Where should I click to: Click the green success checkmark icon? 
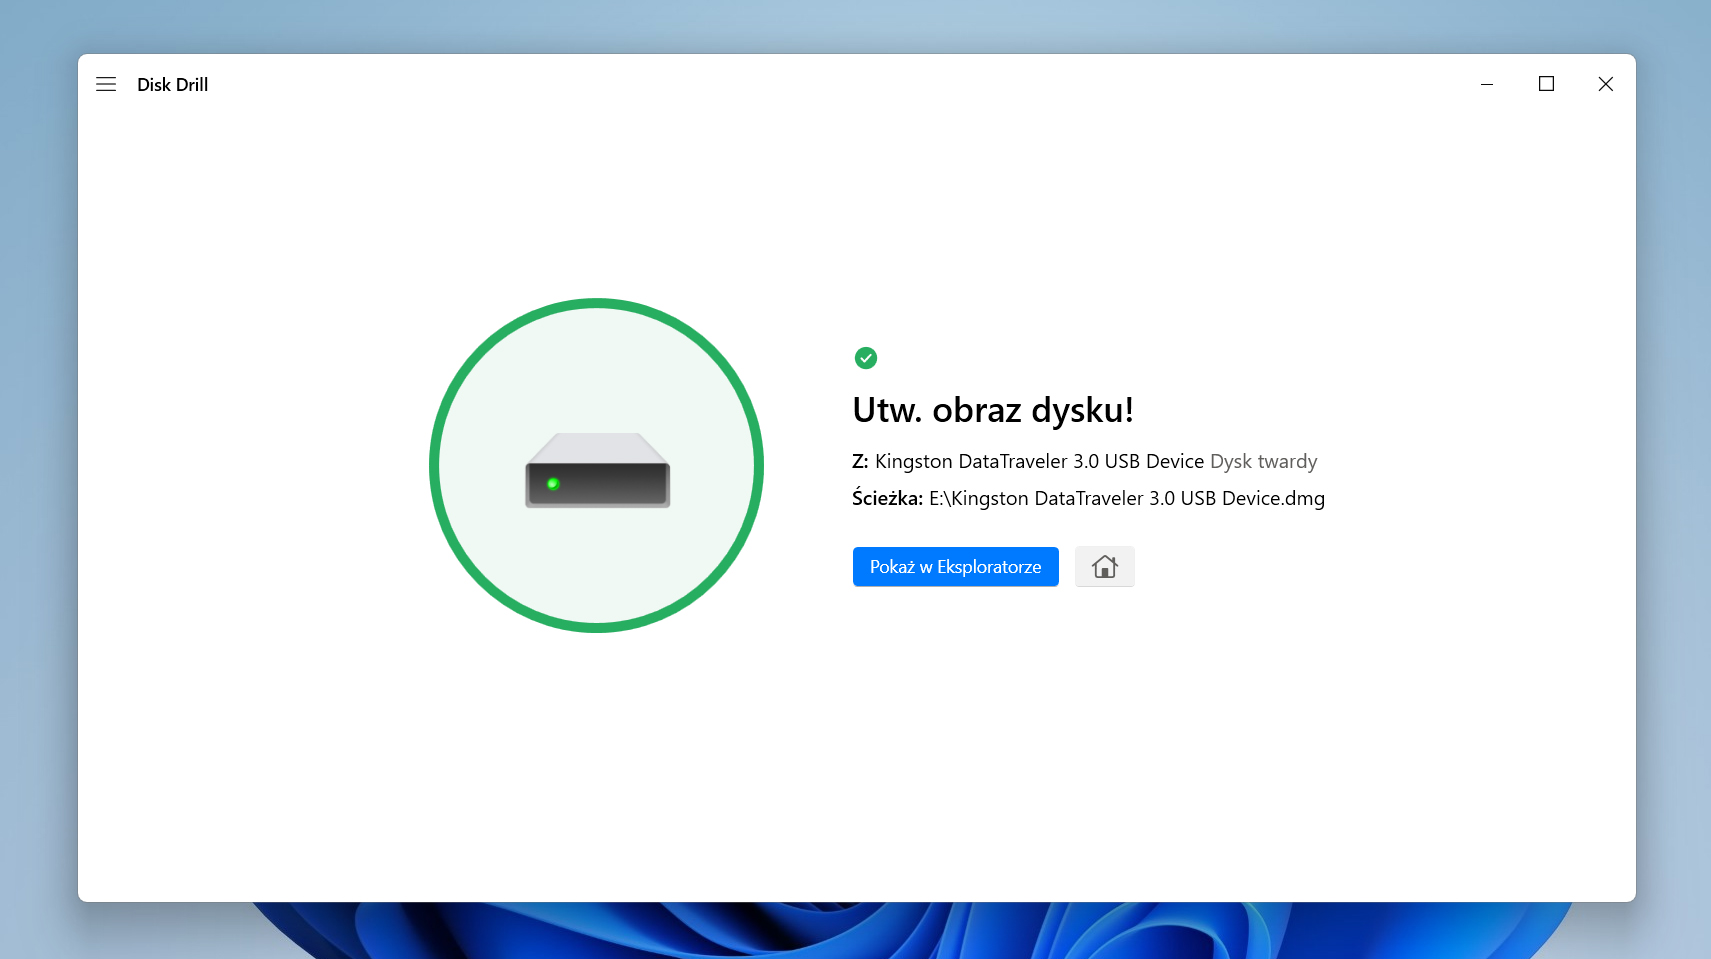click(866, 358)
